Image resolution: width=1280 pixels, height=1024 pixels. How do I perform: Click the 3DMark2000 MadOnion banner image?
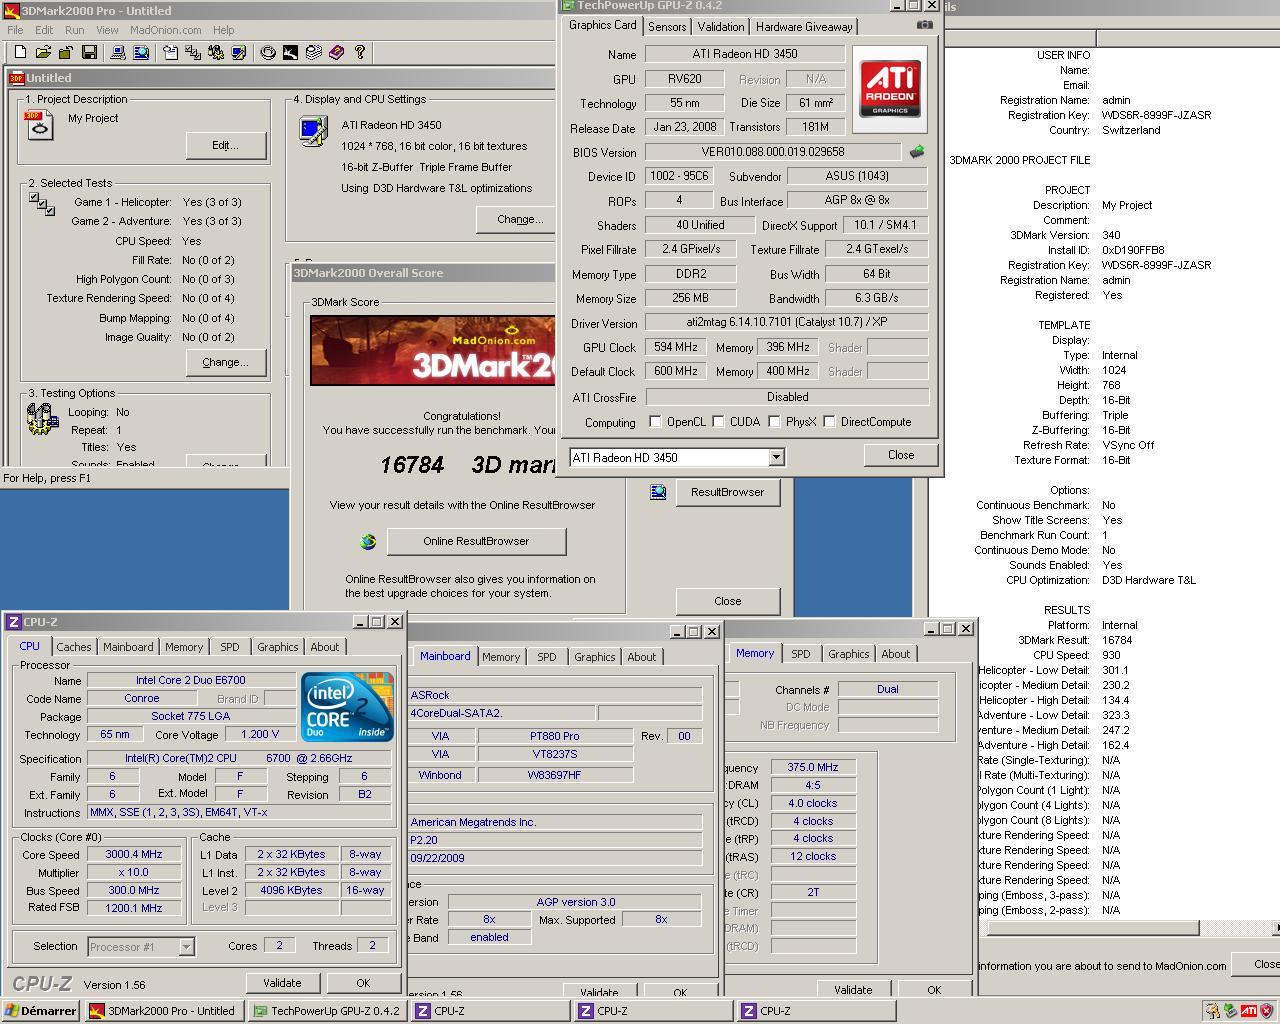point(432,350)
